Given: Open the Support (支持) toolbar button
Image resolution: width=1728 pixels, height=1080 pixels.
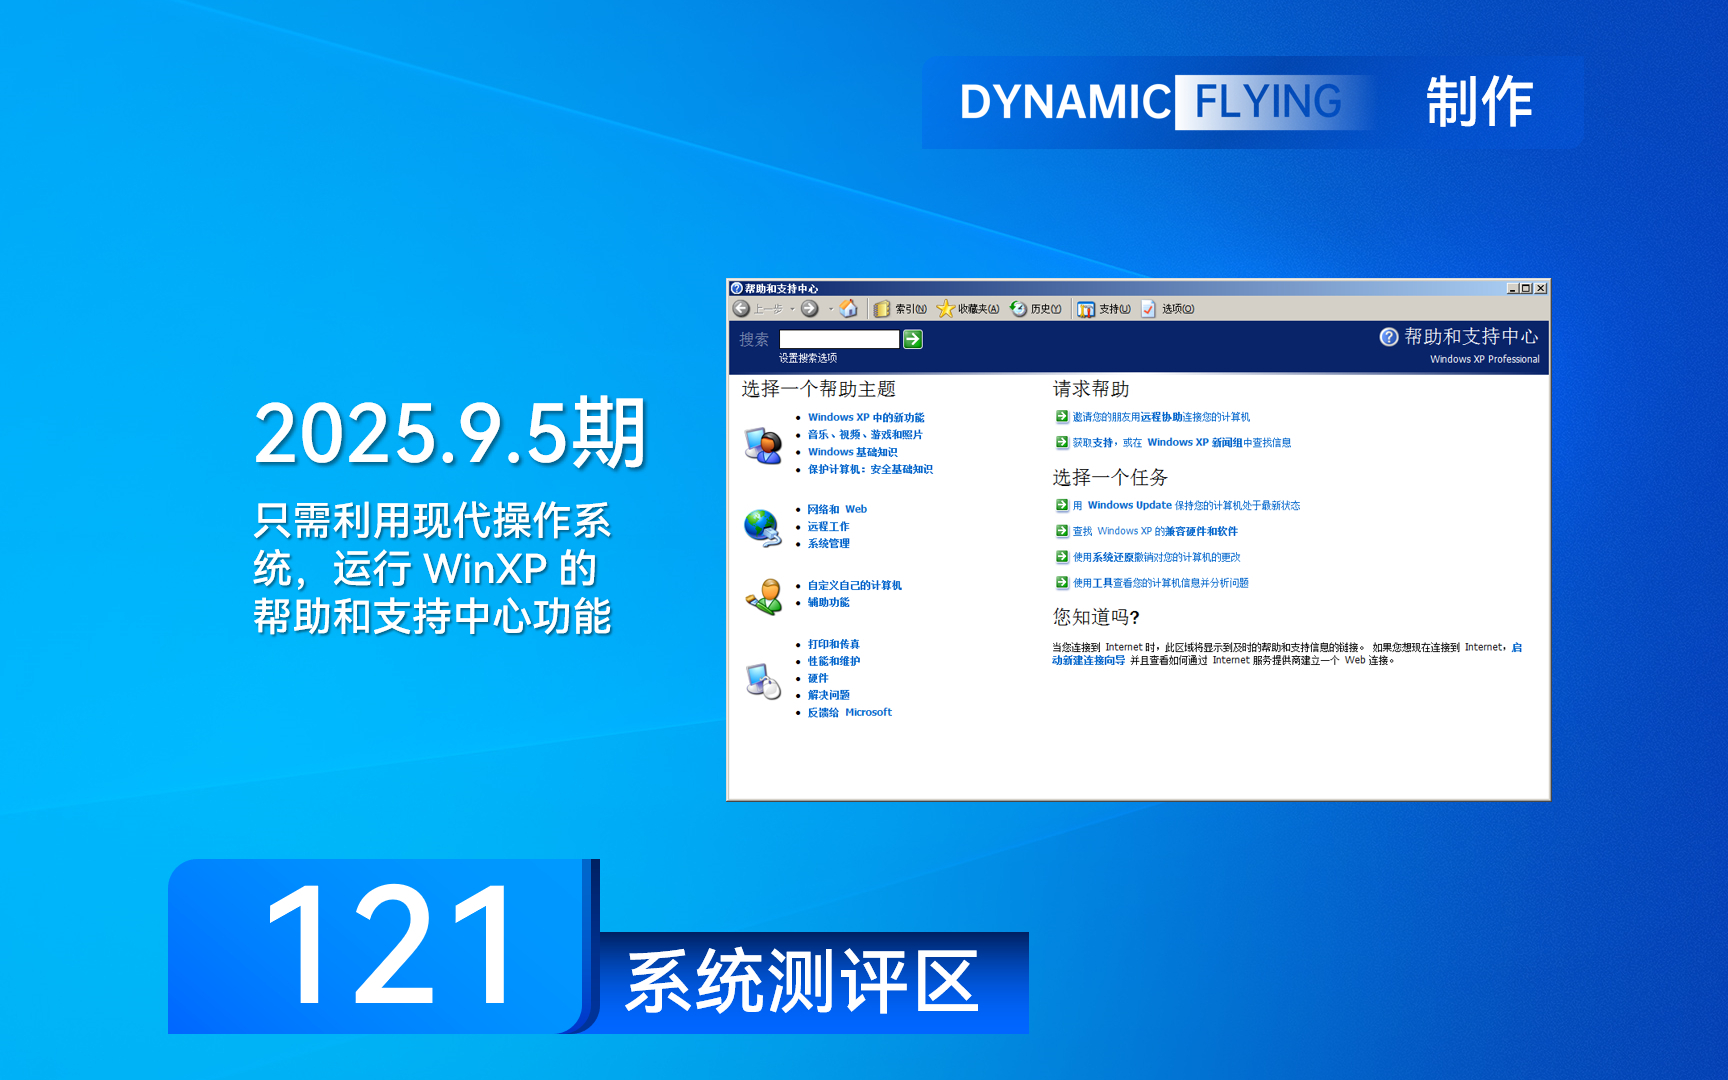Looking at the screenshot, I should click(x=1104, y=309).
